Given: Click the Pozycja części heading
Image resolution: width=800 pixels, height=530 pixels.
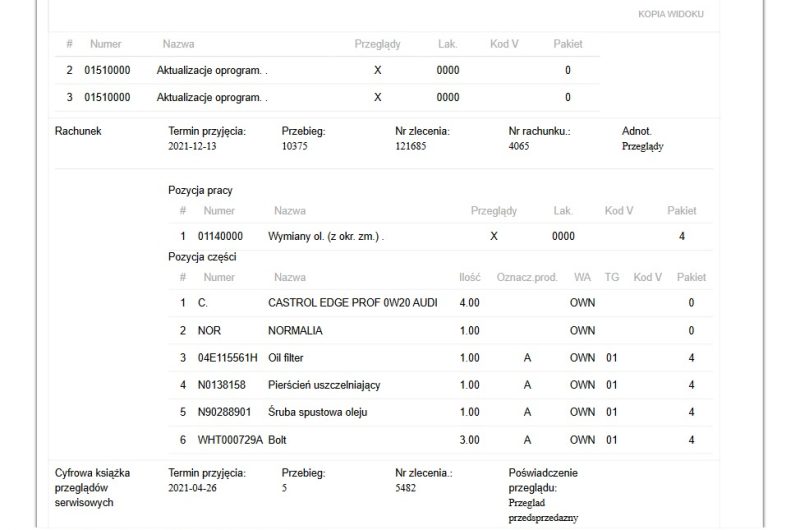Looking at the screenshot, I should click(202, 257).
